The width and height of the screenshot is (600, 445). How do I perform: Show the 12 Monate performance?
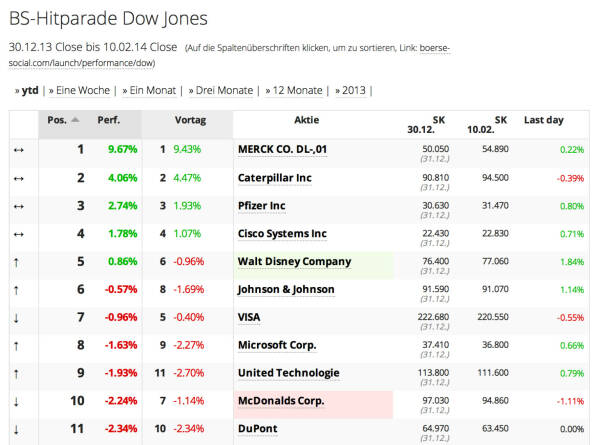(x=296, y=90)
